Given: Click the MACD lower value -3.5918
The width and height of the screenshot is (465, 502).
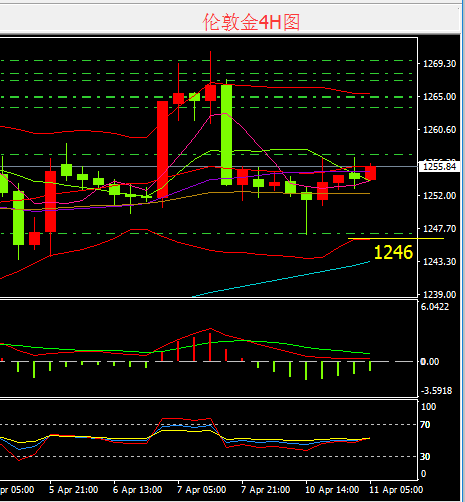Looking at the screenshot, I should [437, 390].
